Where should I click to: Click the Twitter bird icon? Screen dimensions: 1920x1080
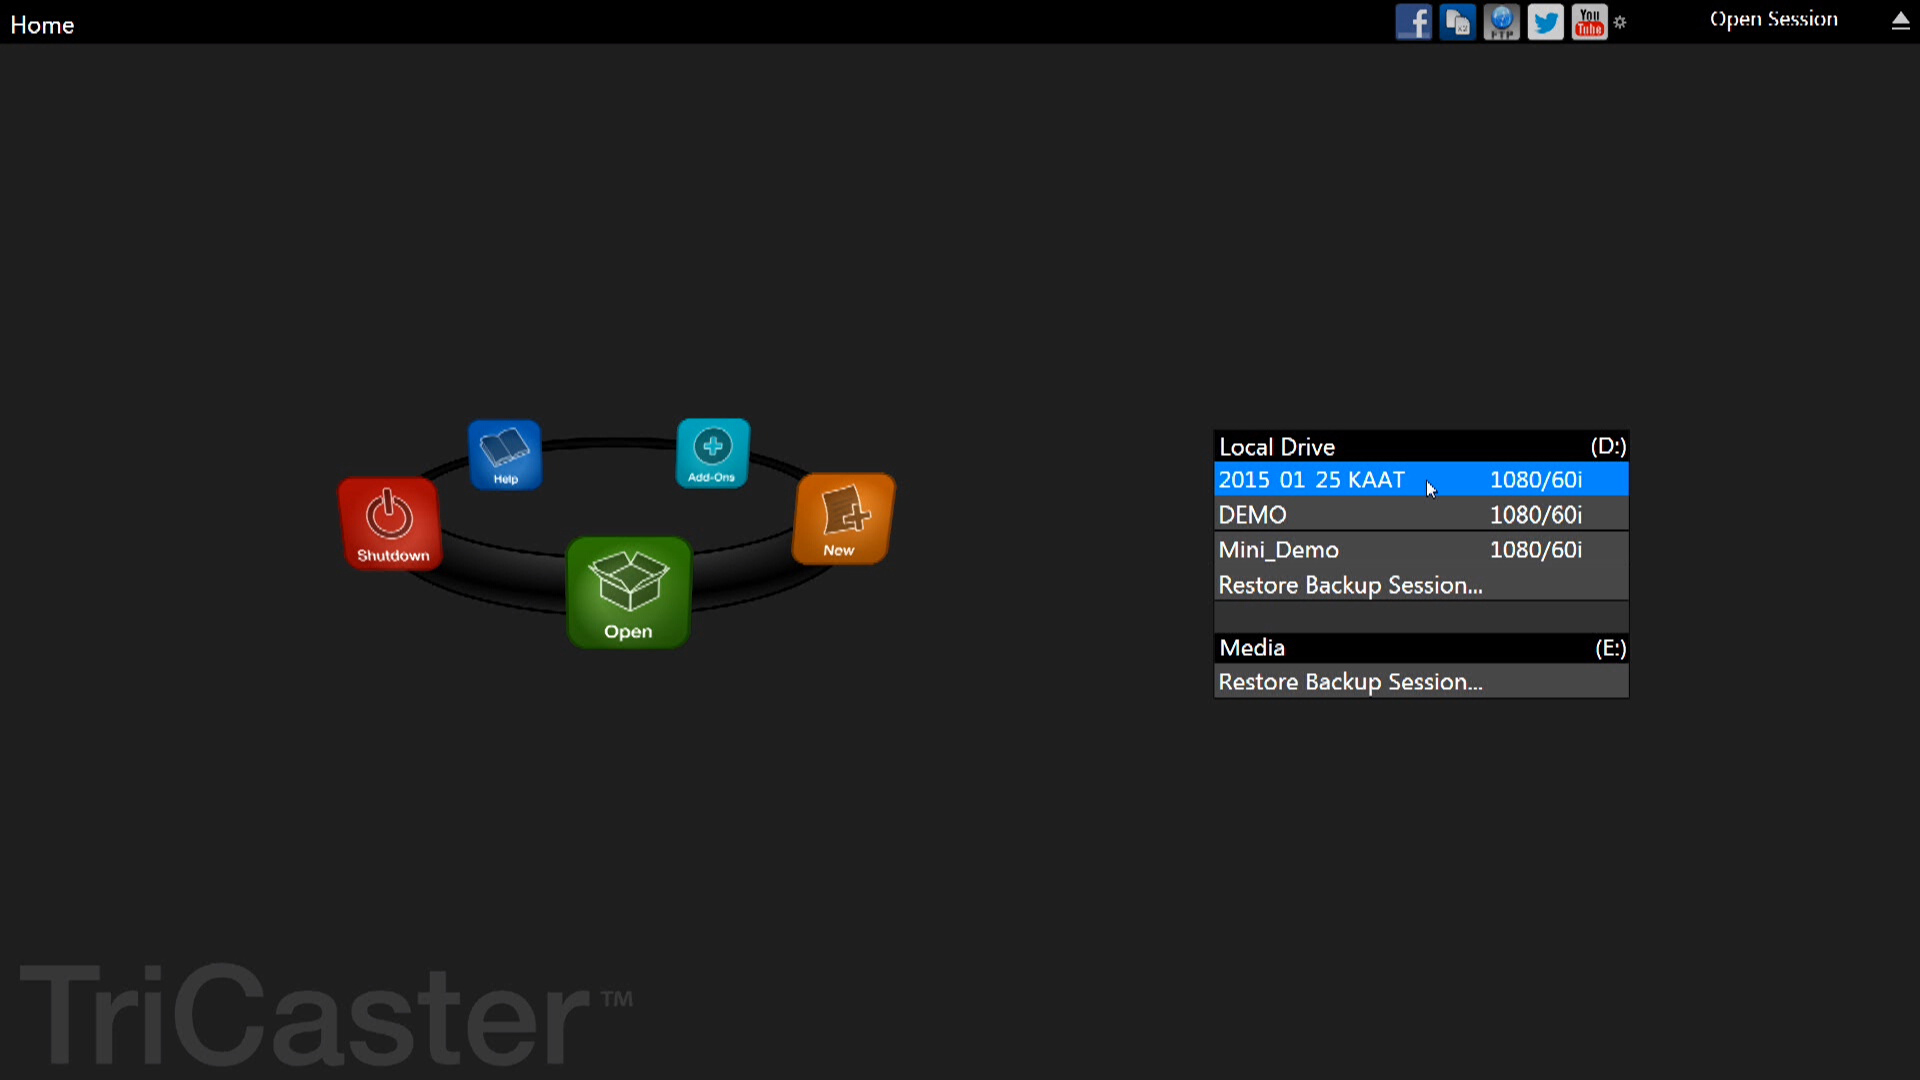pos(1545,21)
